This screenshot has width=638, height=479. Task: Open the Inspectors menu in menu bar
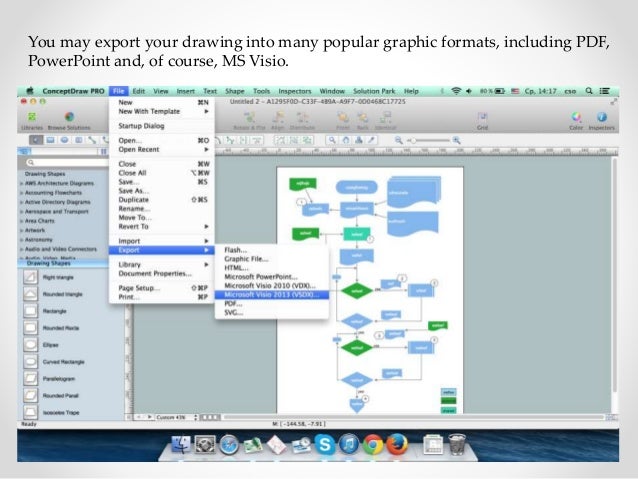[x=295, y=91]
